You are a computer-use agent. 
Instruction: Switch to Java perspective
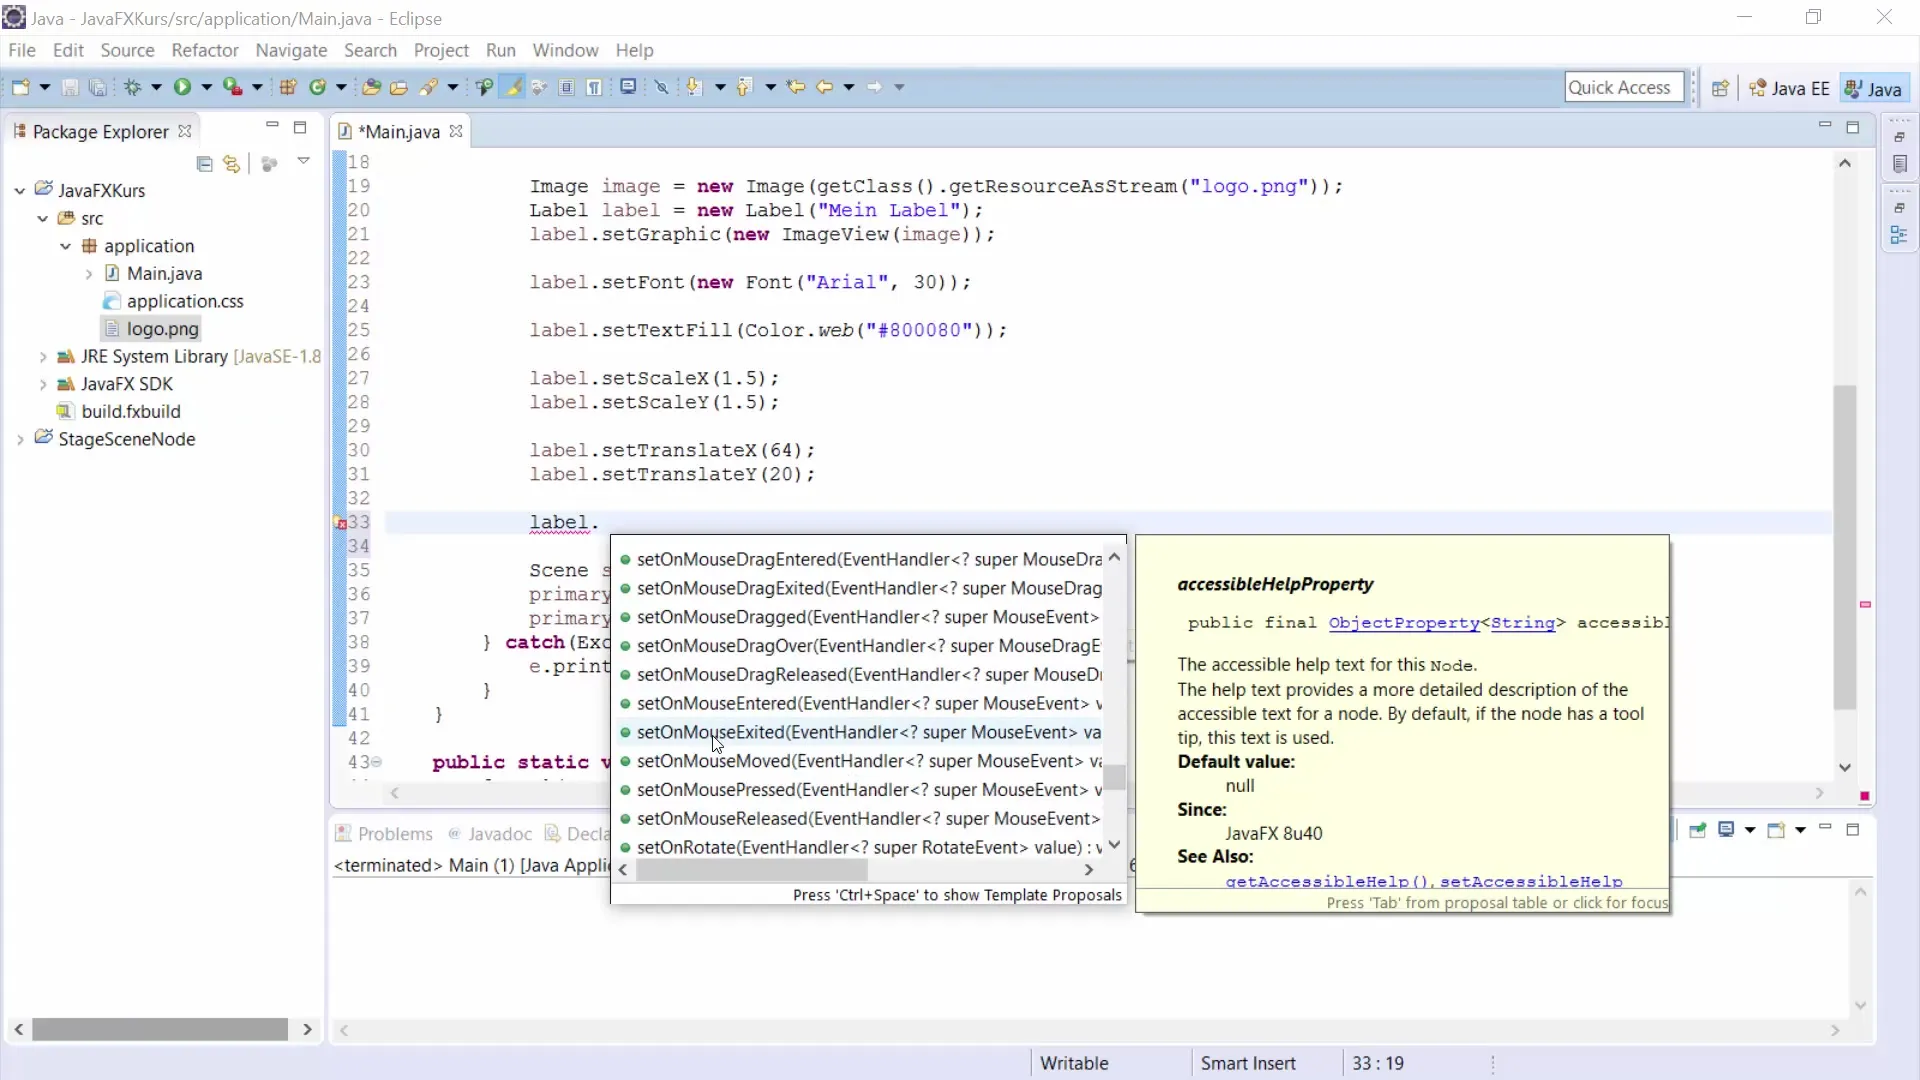[x=1873, y=88]
